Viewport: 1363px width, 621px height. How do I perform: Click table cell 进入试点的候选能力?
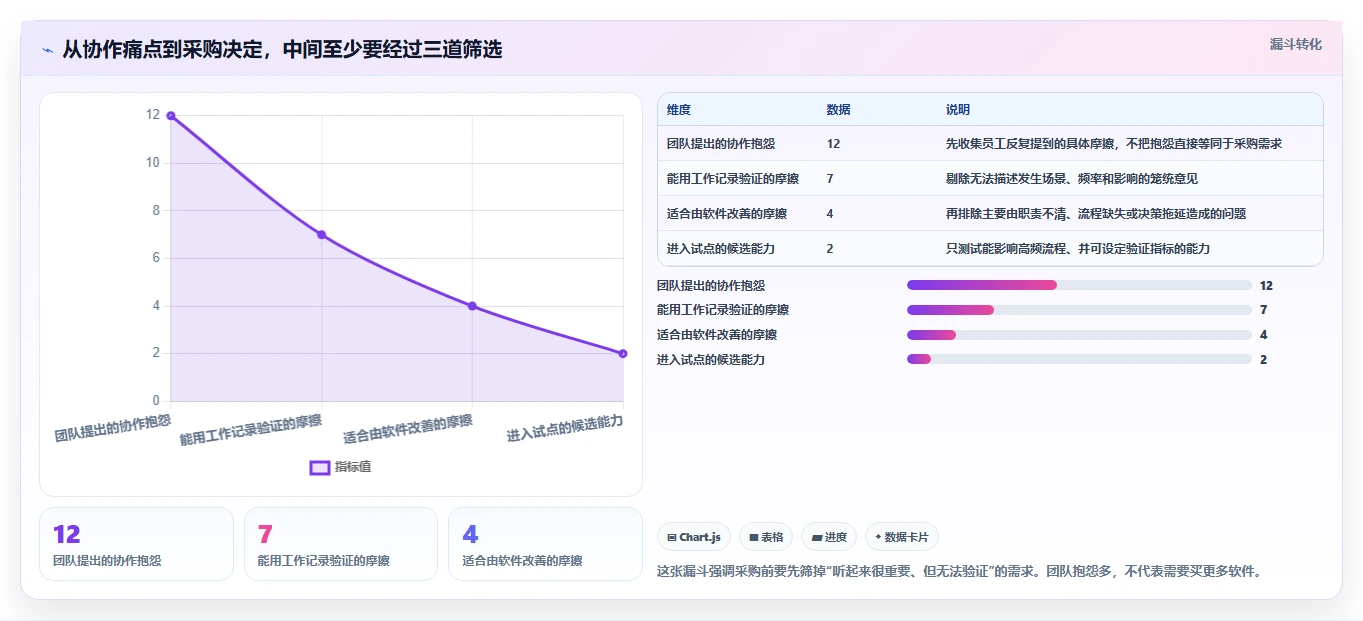pyautogui.click(x=721, y=249)
